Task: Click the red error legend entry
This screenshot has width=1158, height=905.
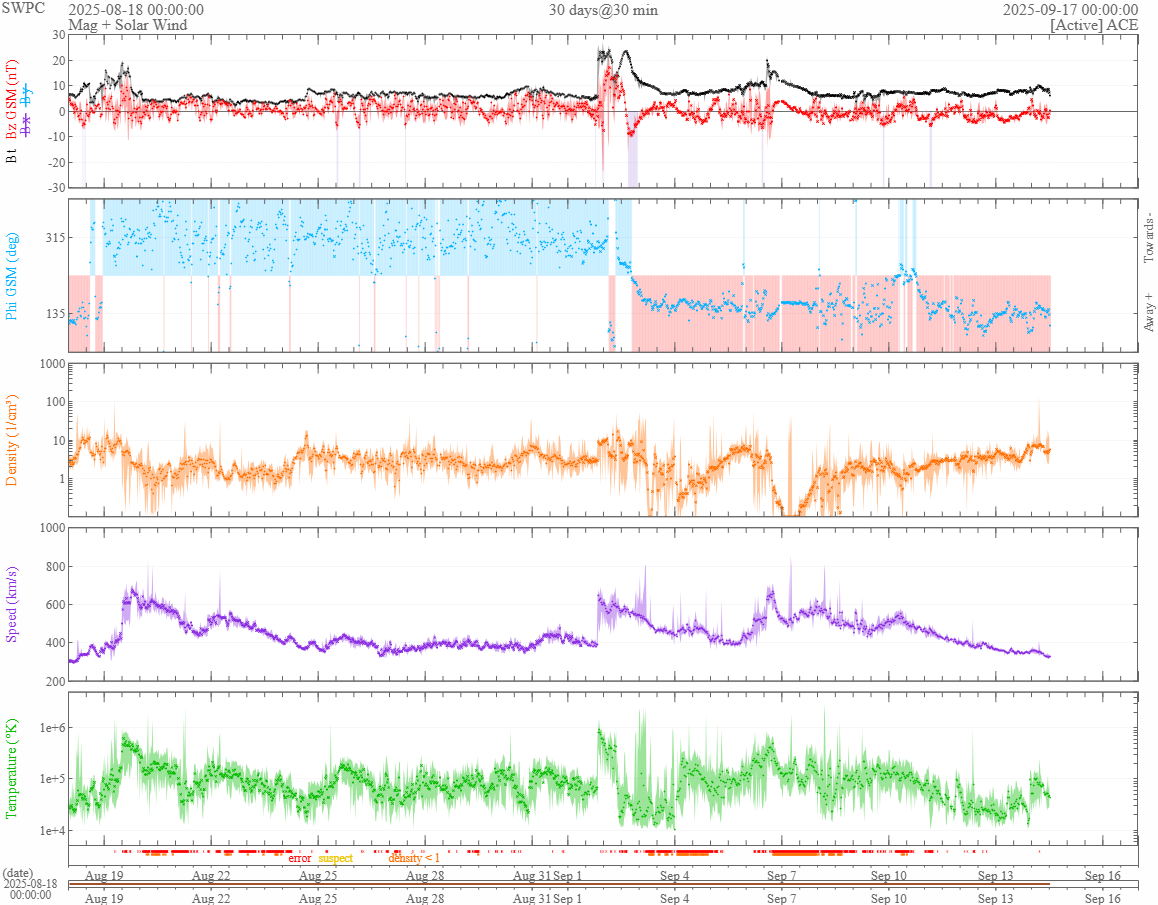Action: tap(300, 858)
